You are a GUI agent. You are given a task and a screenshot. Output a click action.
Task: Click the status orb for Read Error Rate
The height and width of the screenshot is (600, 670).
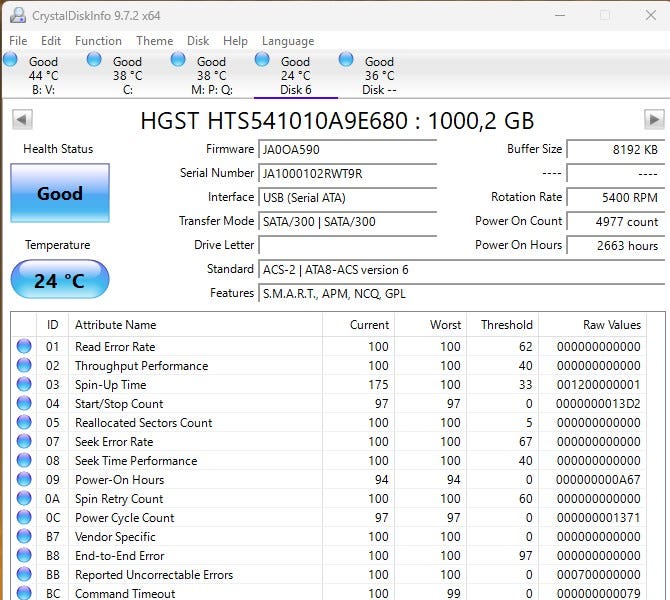[x=24, y=347]
